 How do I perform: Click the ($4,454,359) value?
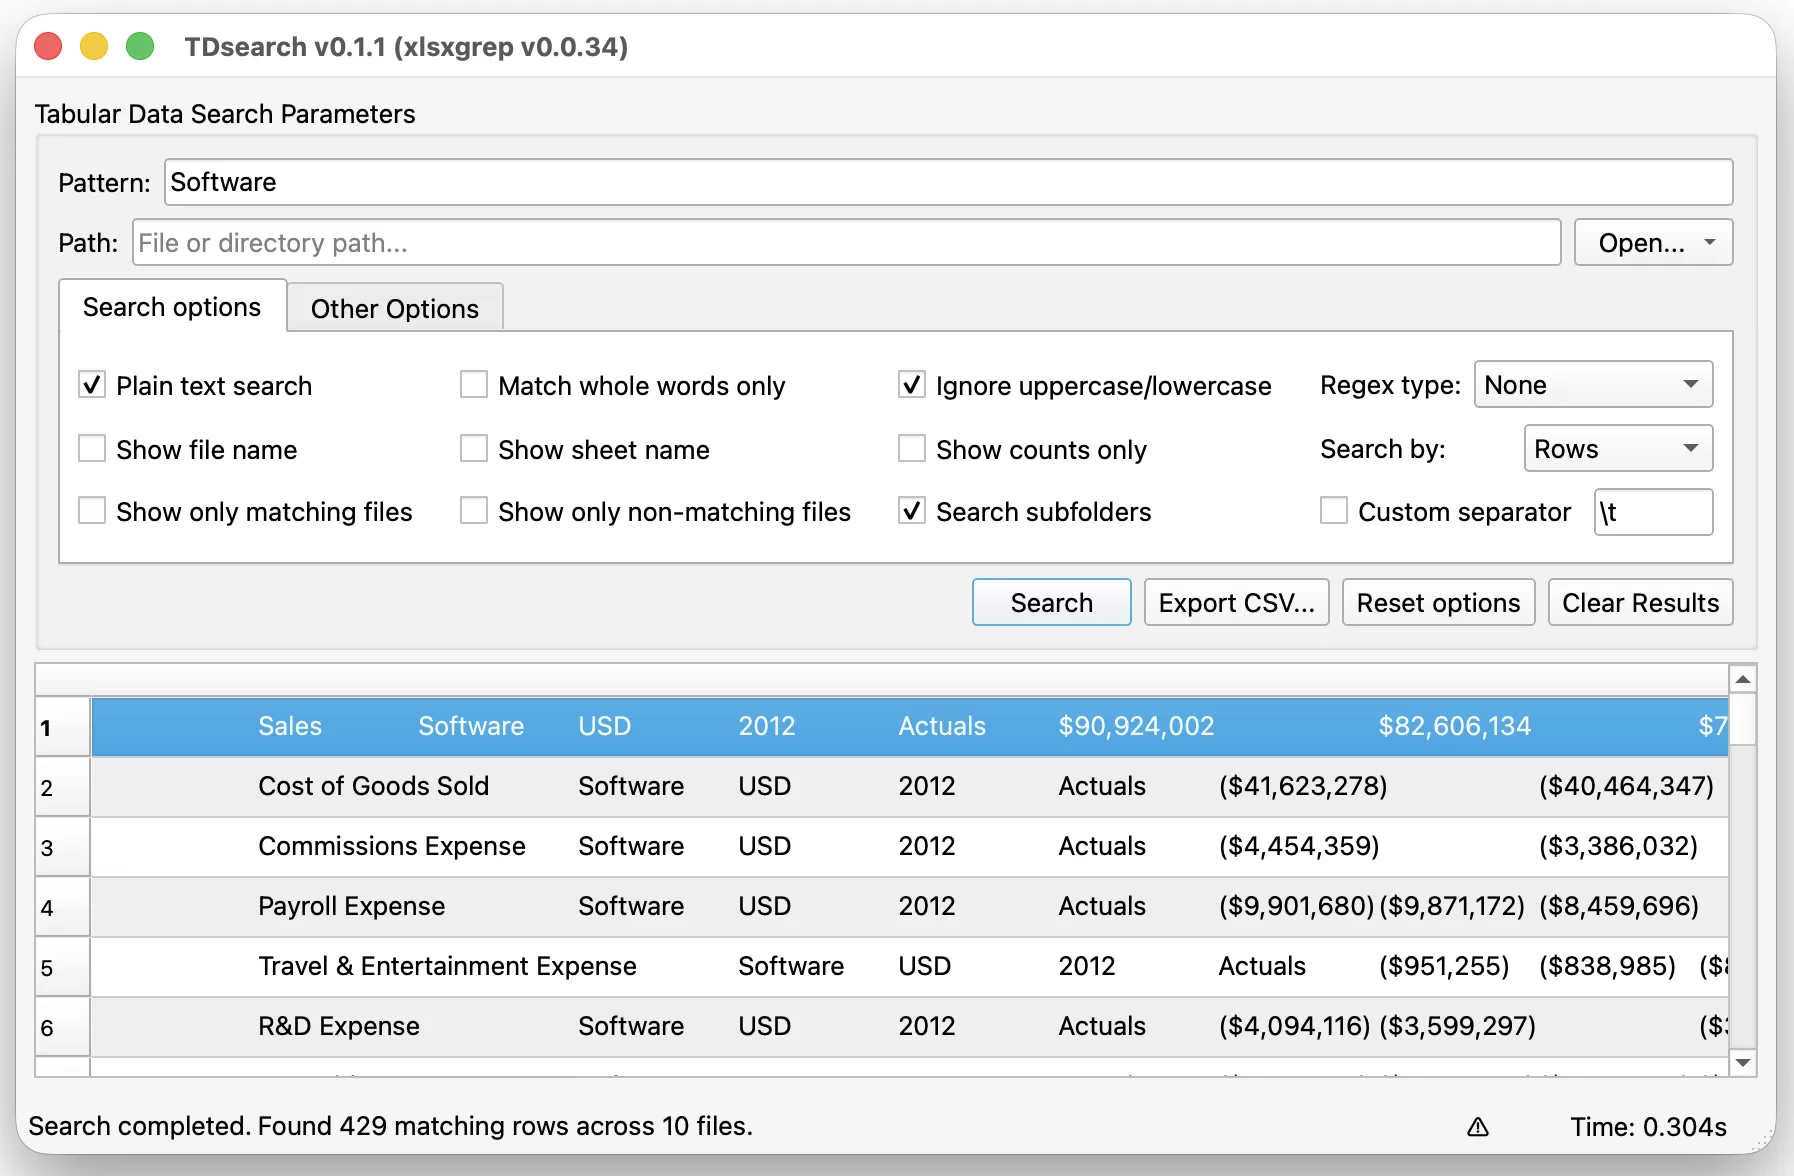[x=1299, y=846]
